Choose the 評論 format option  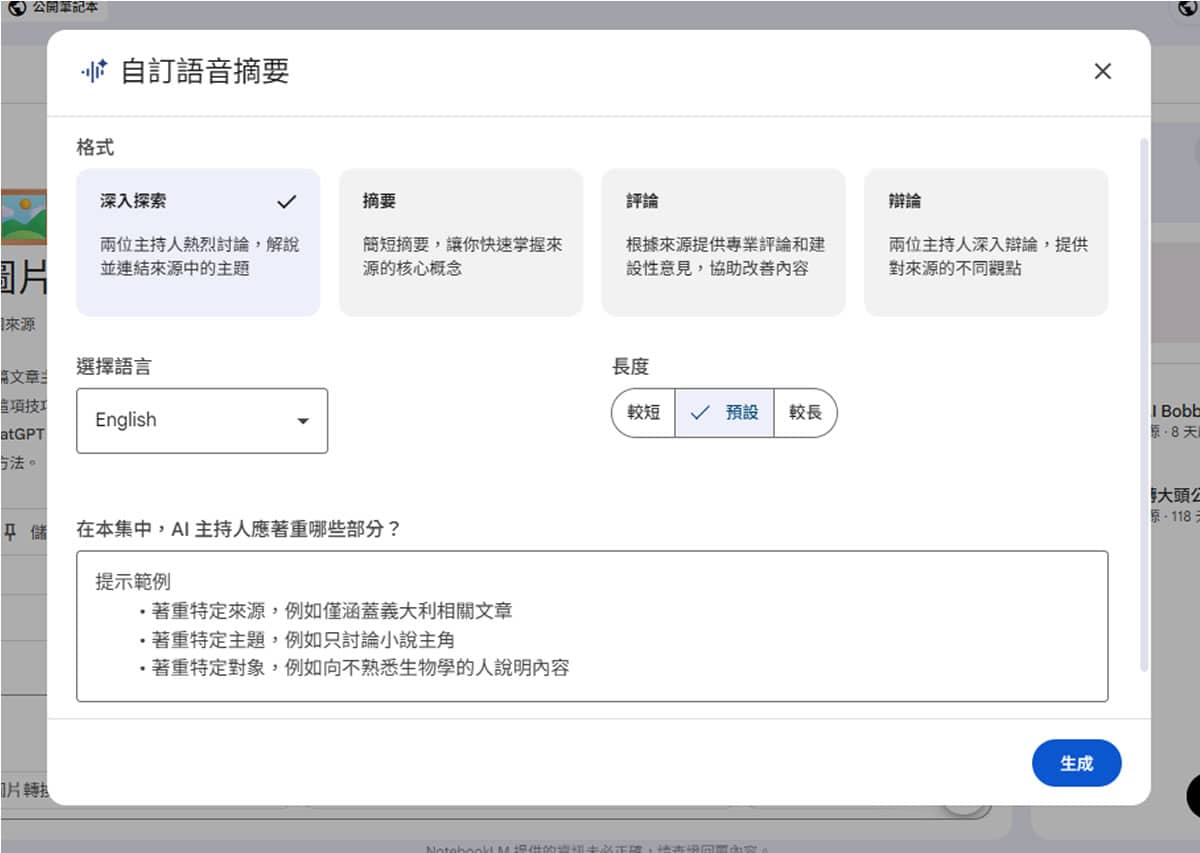[x=723, y=242]
